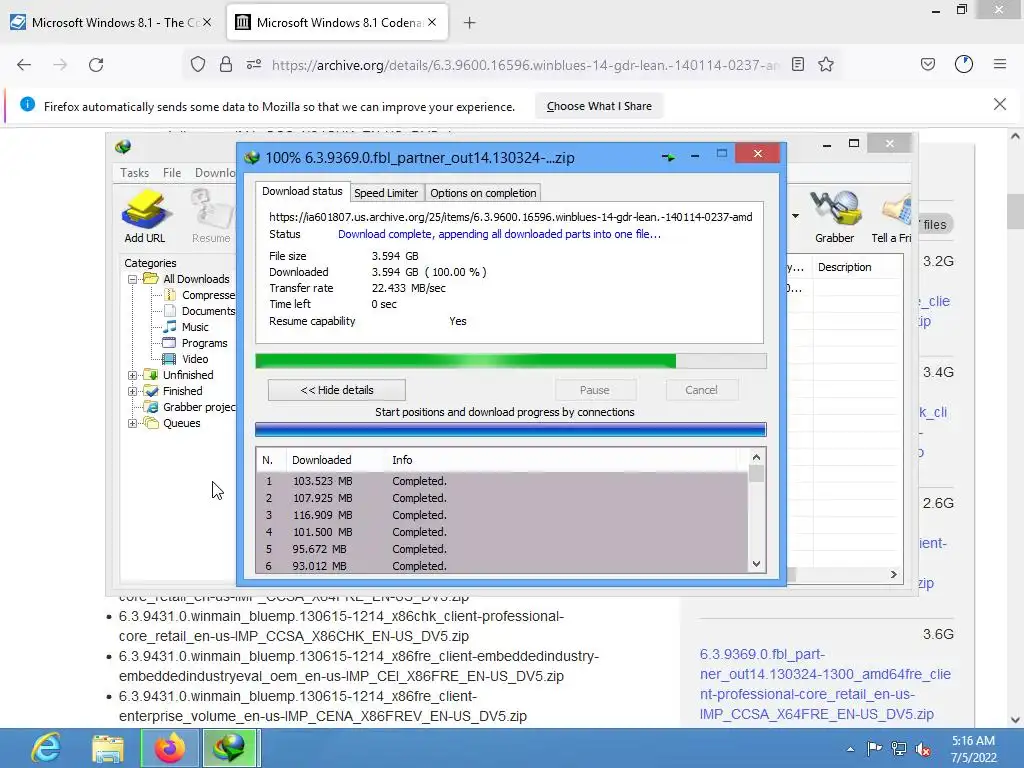Select the Music category

[186, 327]
